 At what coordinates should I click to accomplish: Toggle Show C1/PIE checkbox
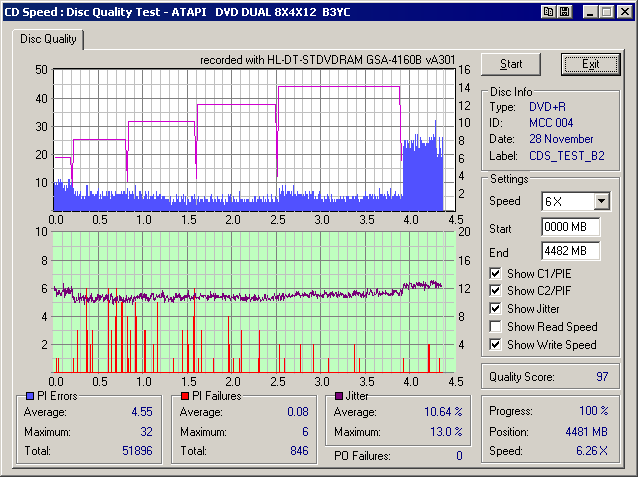(495, 274)
